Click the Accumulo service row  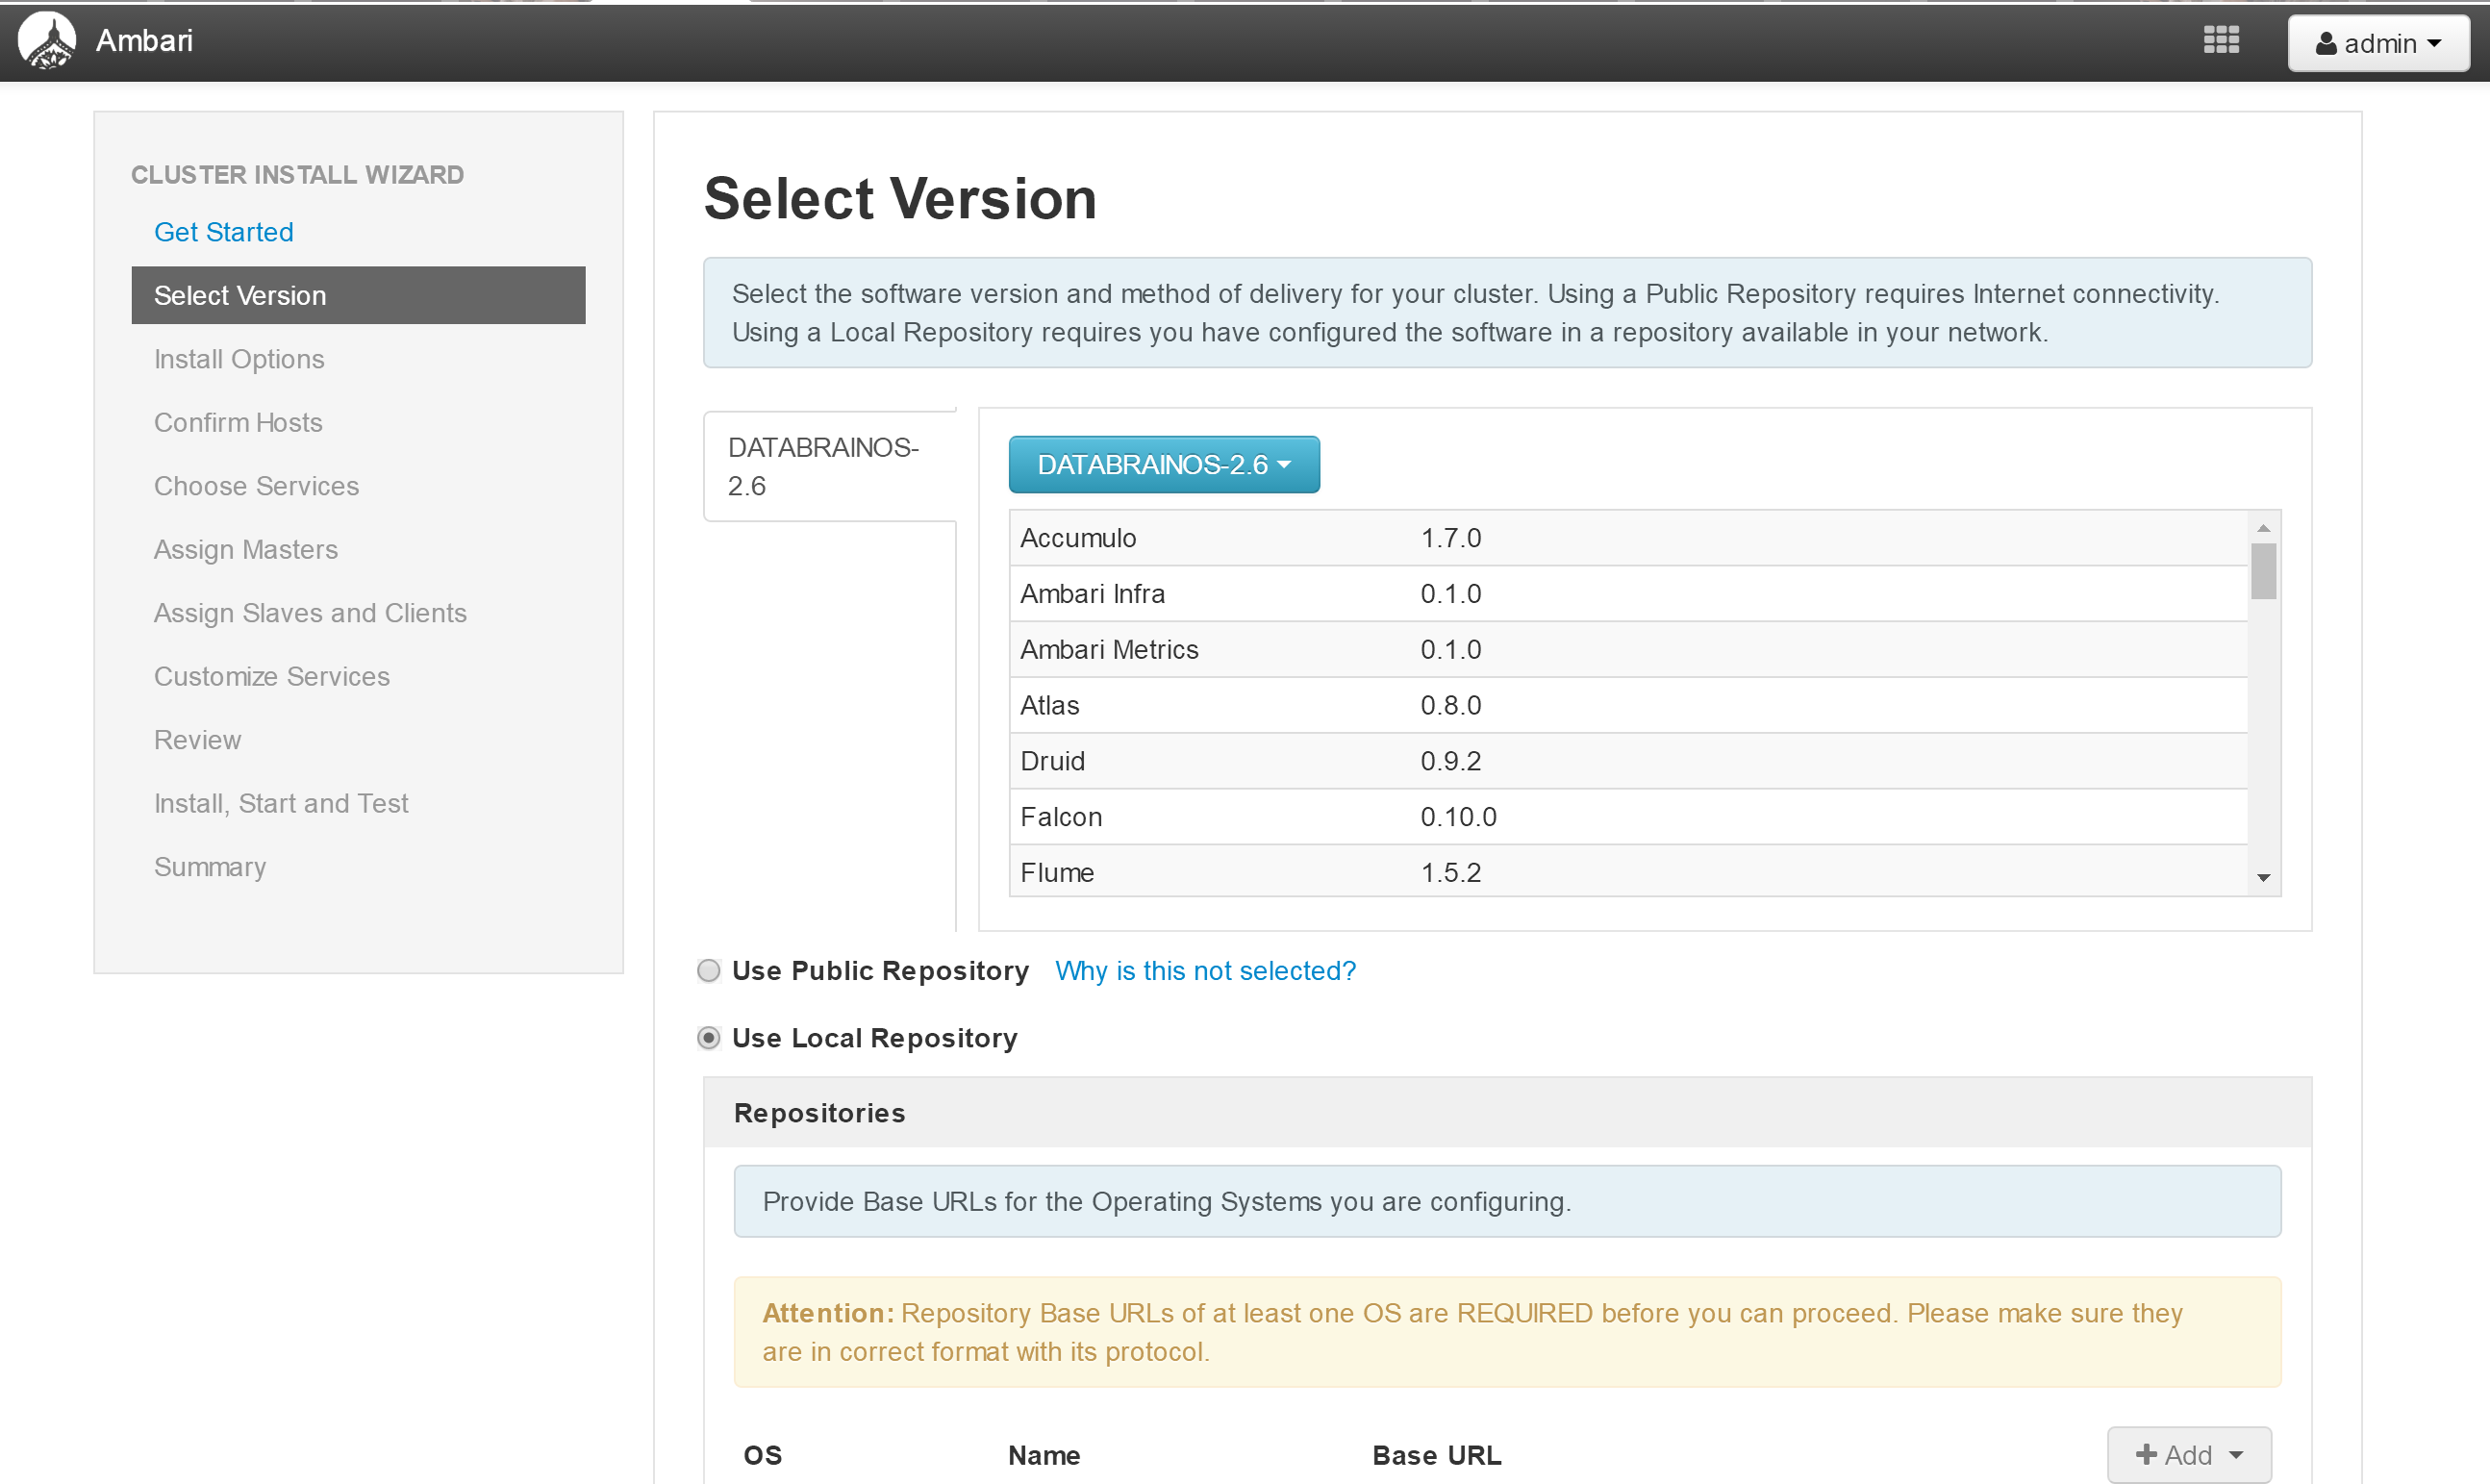point(1629,538)
